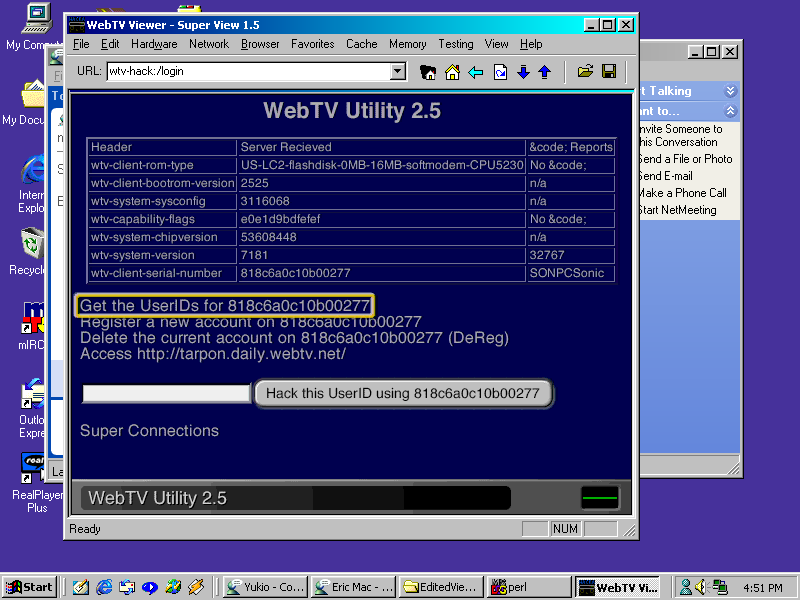This screenshot has height=600, width=800.
Task: Open the Windows Start menu
Action: click(x=29, y=587)
